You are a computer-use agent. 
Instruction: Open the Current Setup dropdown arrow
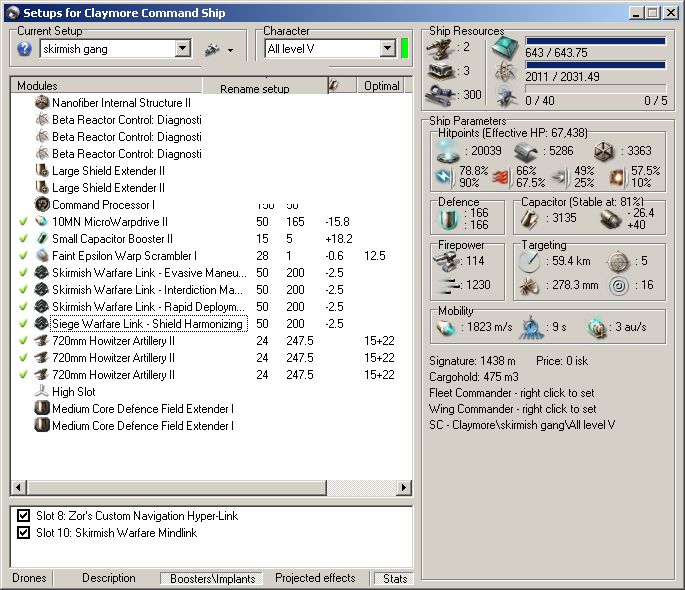(183, 48)
